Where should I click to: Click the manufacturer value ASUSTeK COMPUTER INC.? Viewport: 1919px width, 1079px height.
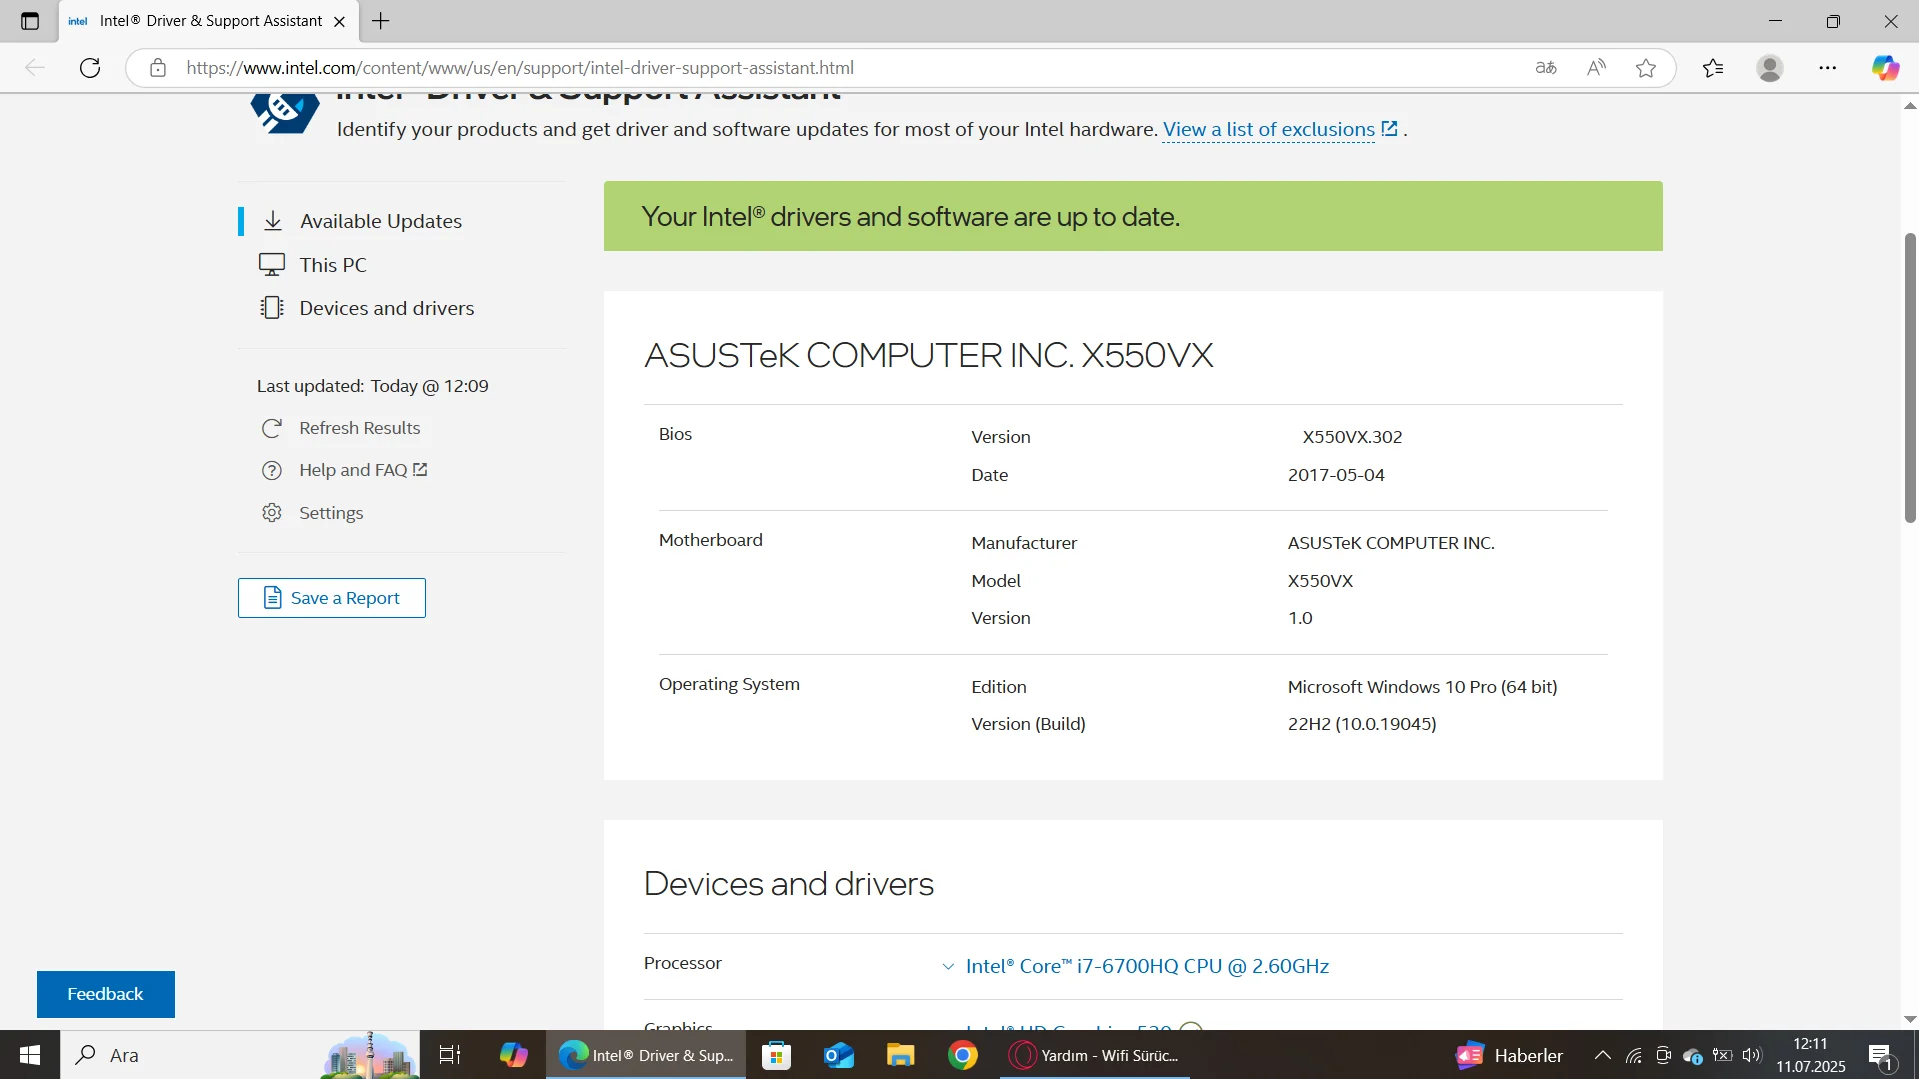(x=1391, y=543)
